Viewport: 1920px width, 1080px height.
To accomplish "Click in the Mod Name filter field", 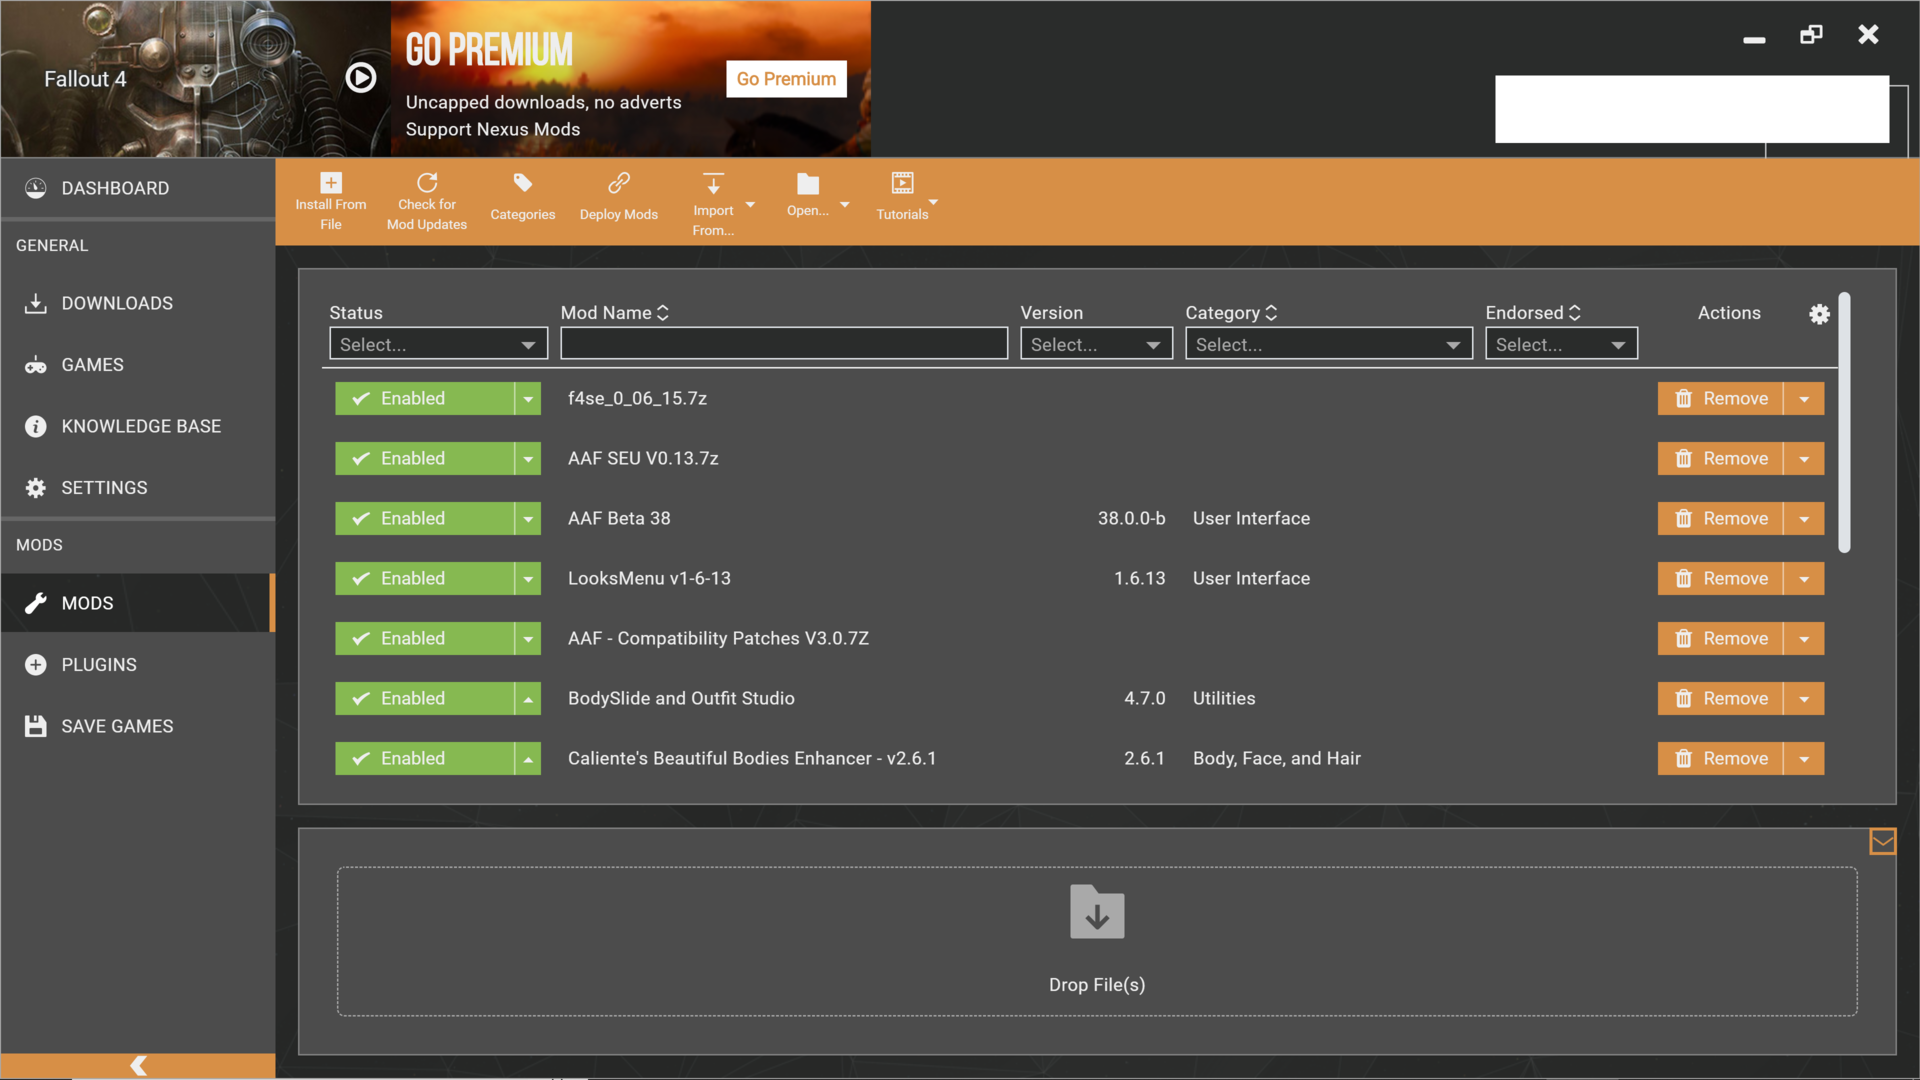I will [x=784, y=343].
